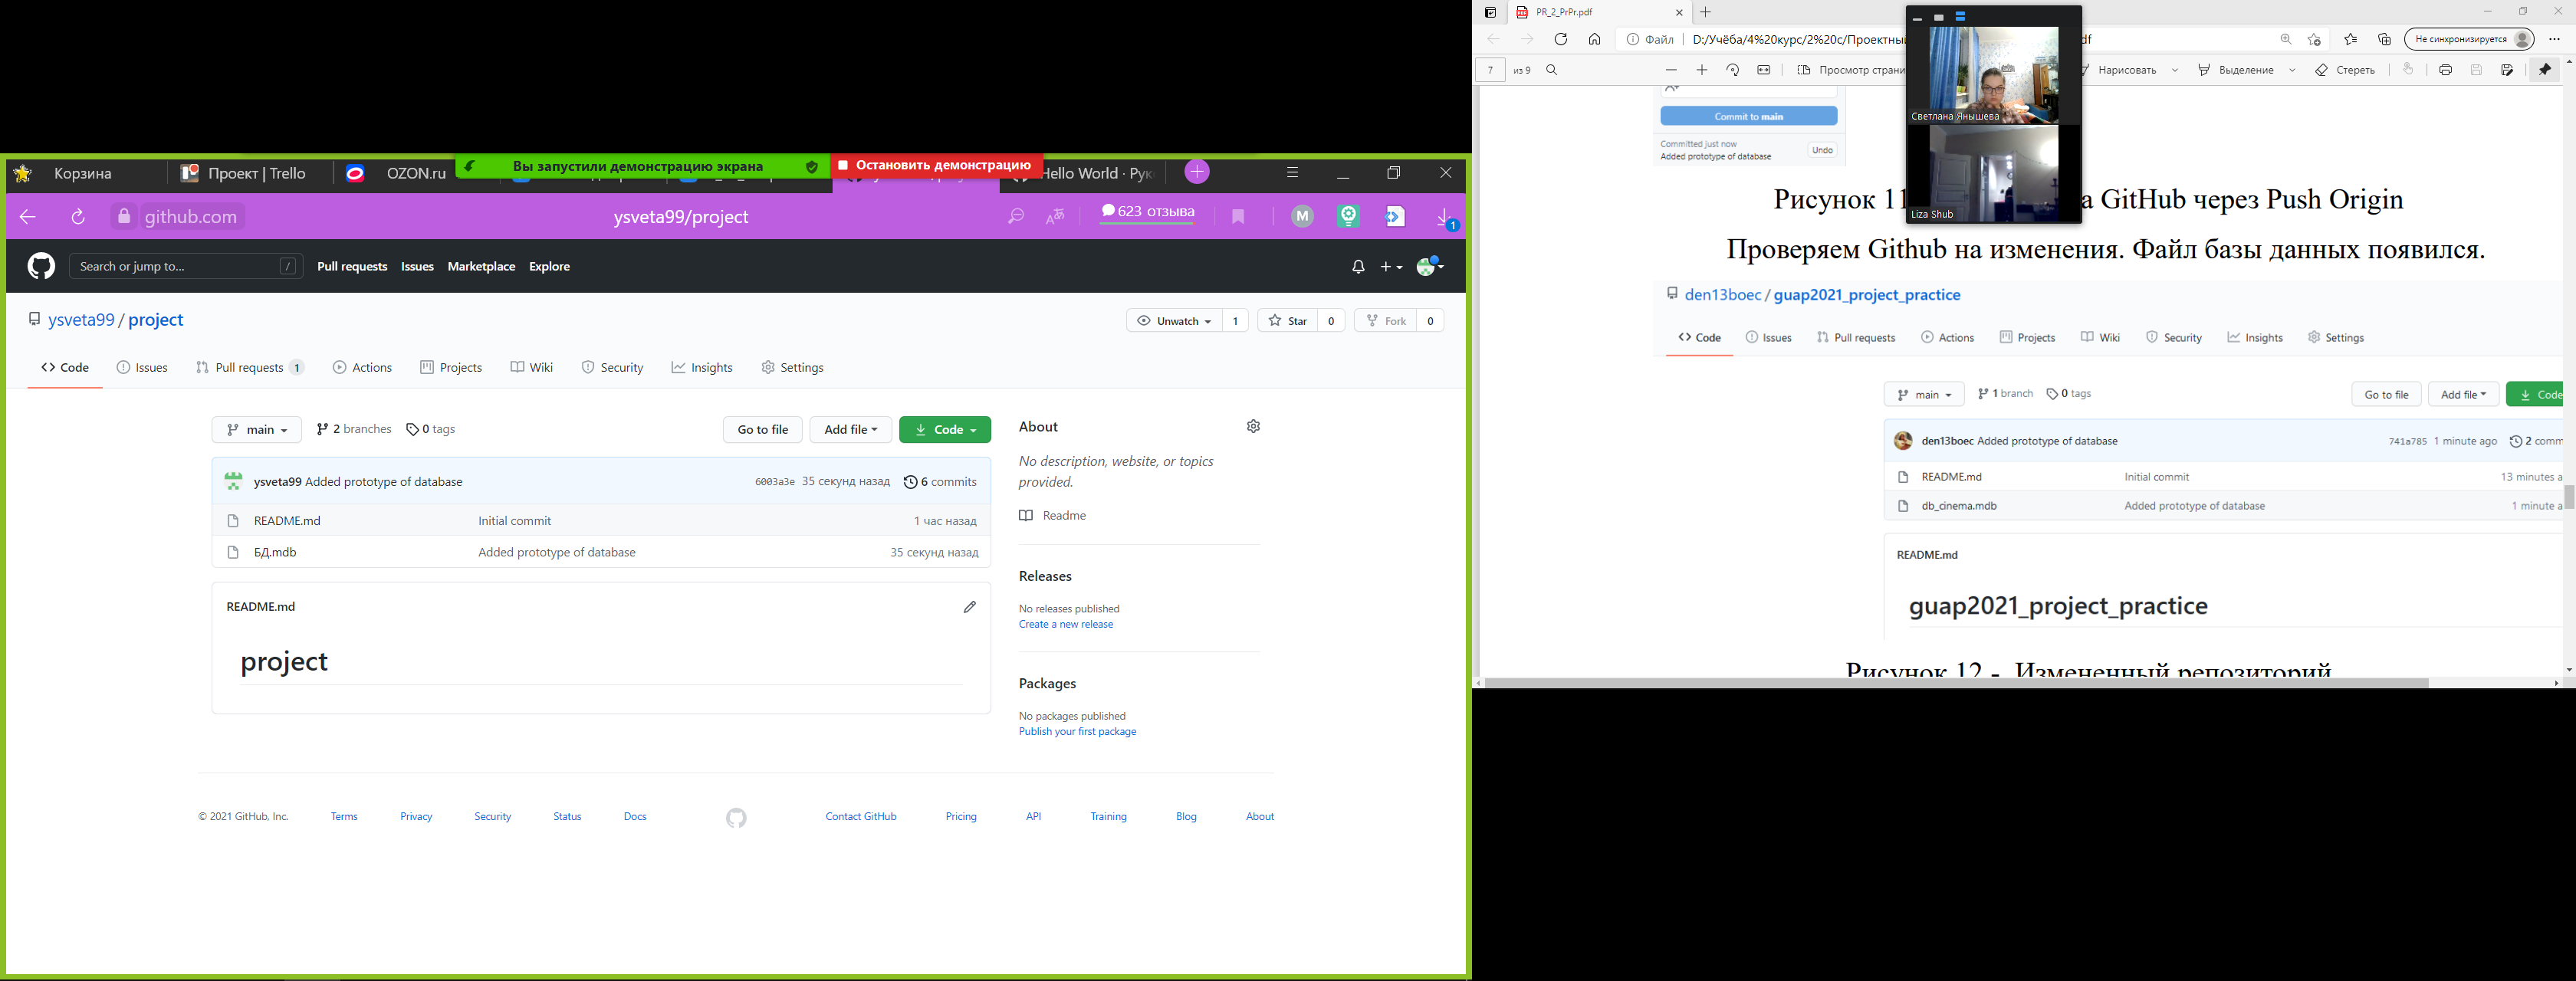Expand the Выделение highlight options
The width and height of the screenshot is (2576, 981).
click(x=2292, y=70)
